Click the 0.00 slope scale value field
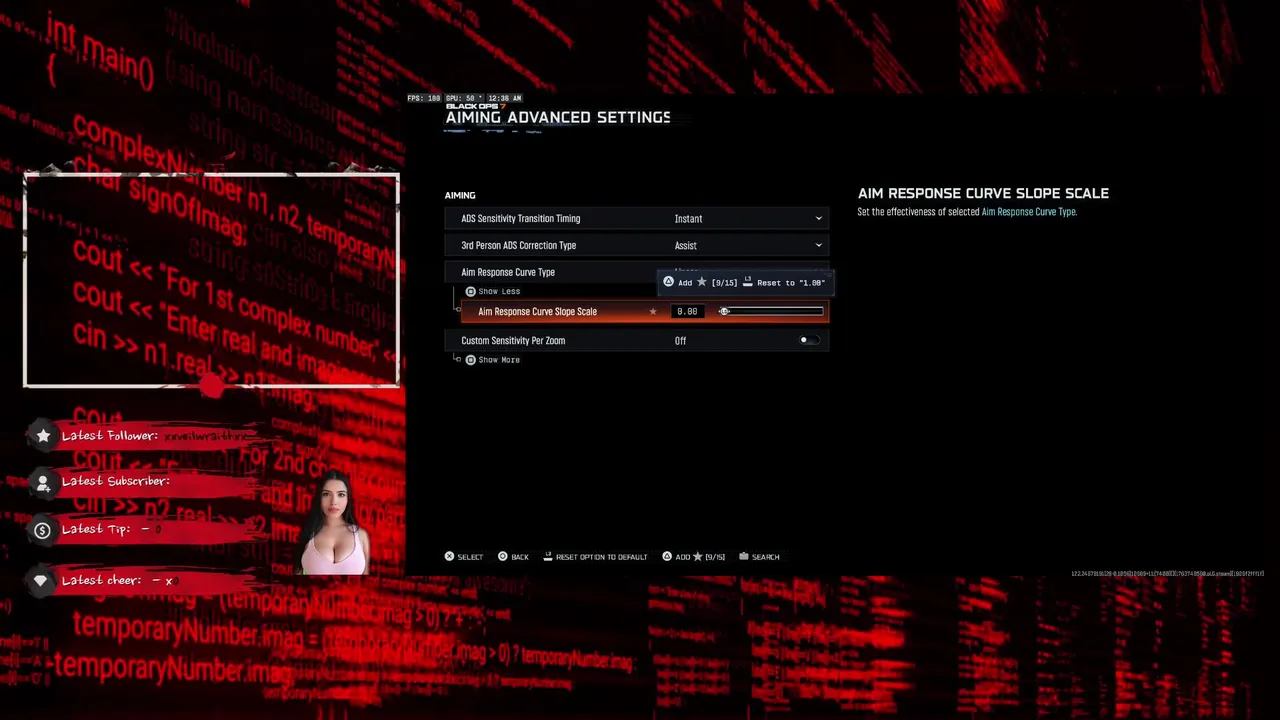The width and height of the screenshot is (1280, 720). pos(687,311)
